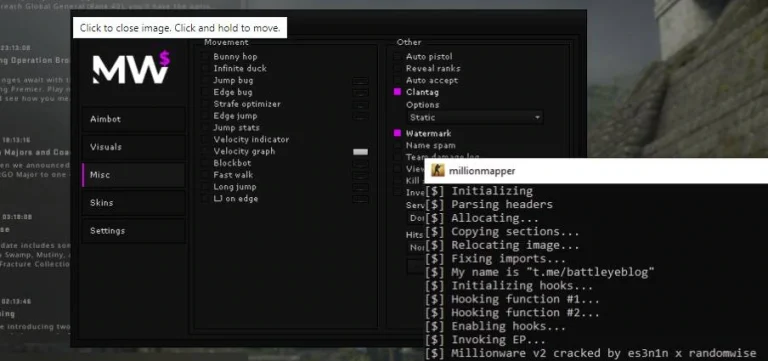Screen dimensions: 768x361
Task: Click the Strafe optimizer keybind box
Action: click(x=360, y=104)
